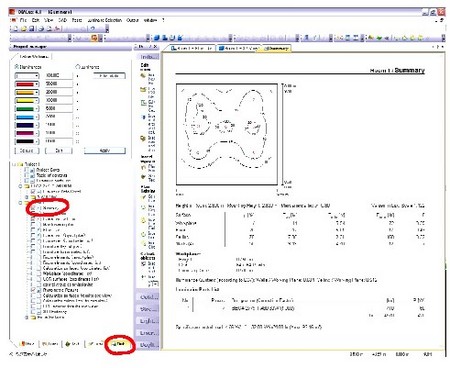Click the Print toolbar icon
450x368 pixels.
pyautogui.click(x=41, y=29)
